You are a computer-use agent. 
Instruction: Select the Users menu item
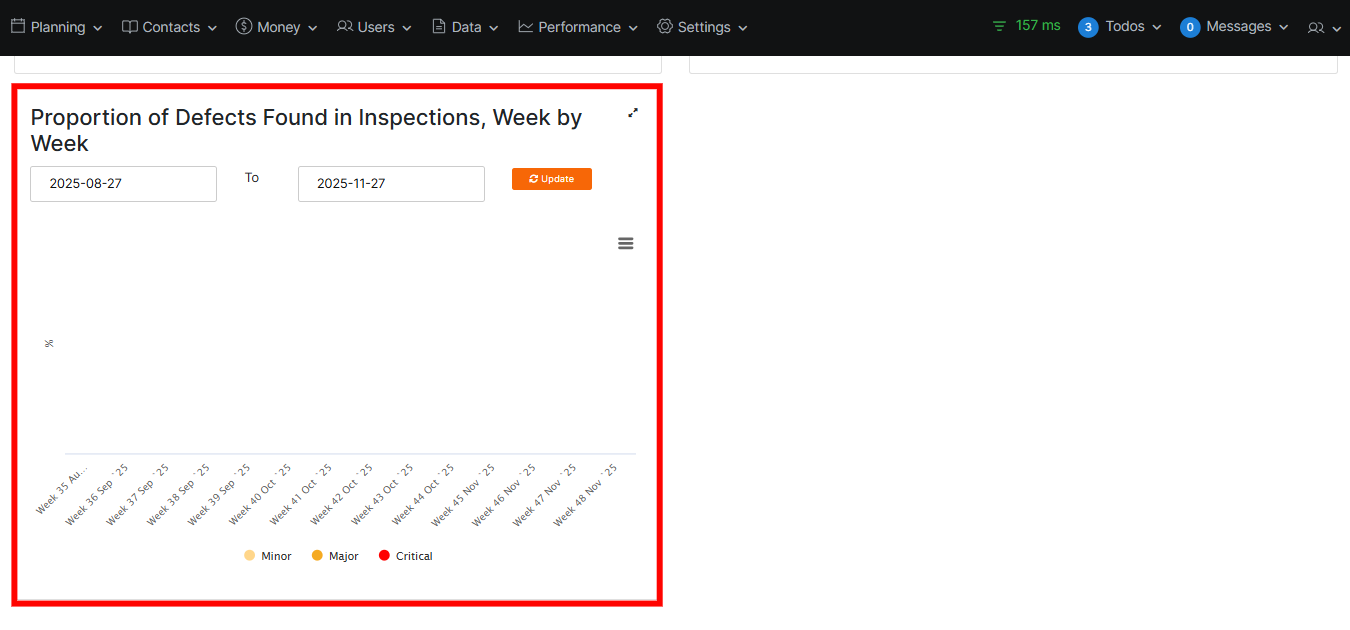[374, 27]
